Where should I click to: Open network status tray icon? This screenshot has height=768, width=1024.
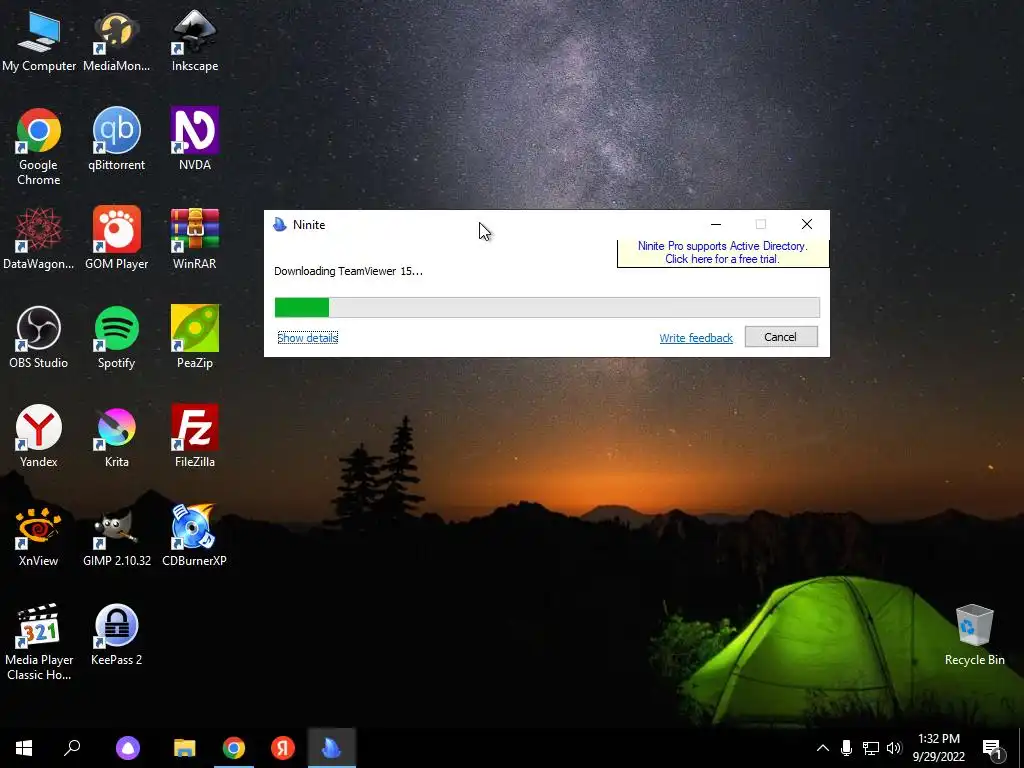[x=871, y=748]
